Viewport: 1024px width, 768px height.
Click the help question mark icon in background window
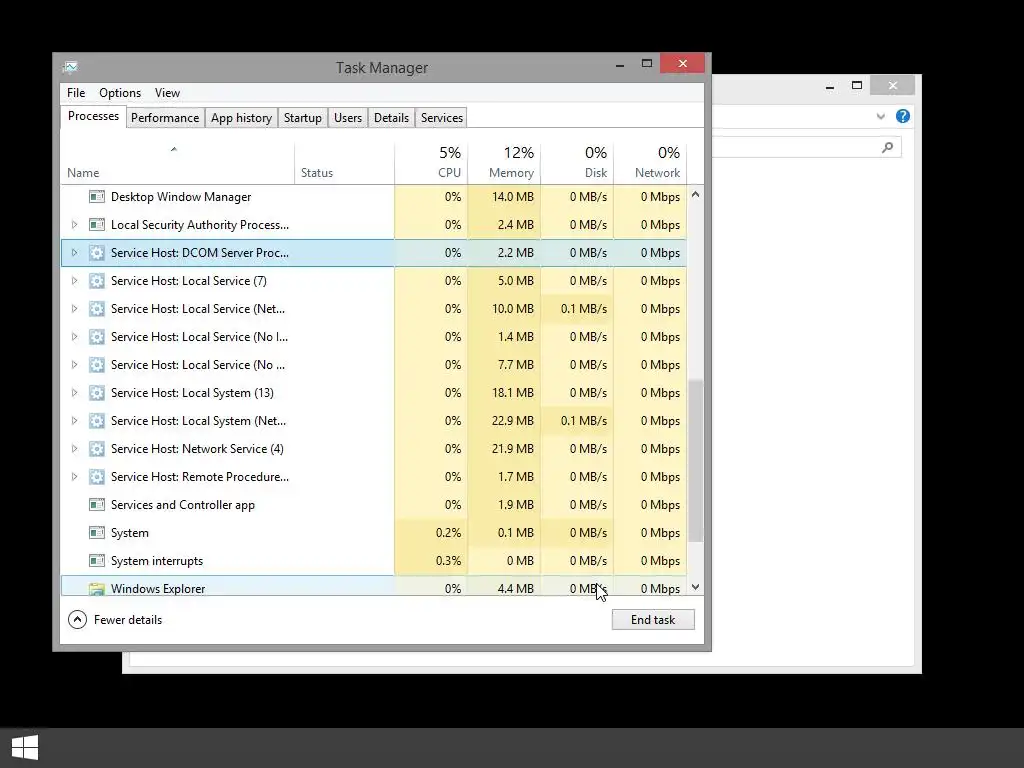click(x=903, y=116)
